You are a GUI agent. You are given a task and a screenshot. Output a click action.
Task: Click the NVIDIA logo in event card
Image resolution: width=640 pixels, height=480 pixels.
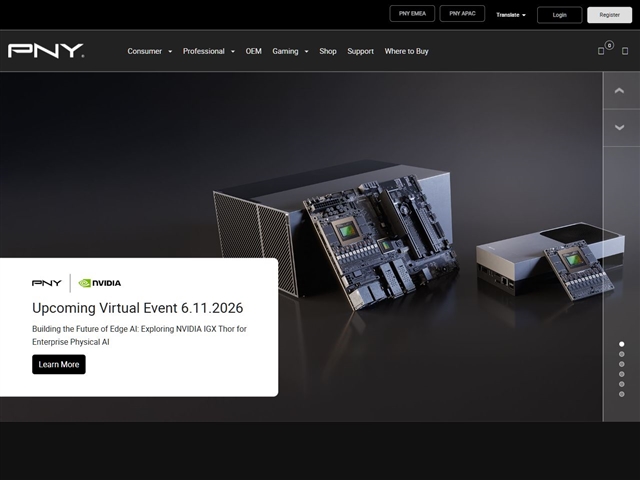coord(100,283)
